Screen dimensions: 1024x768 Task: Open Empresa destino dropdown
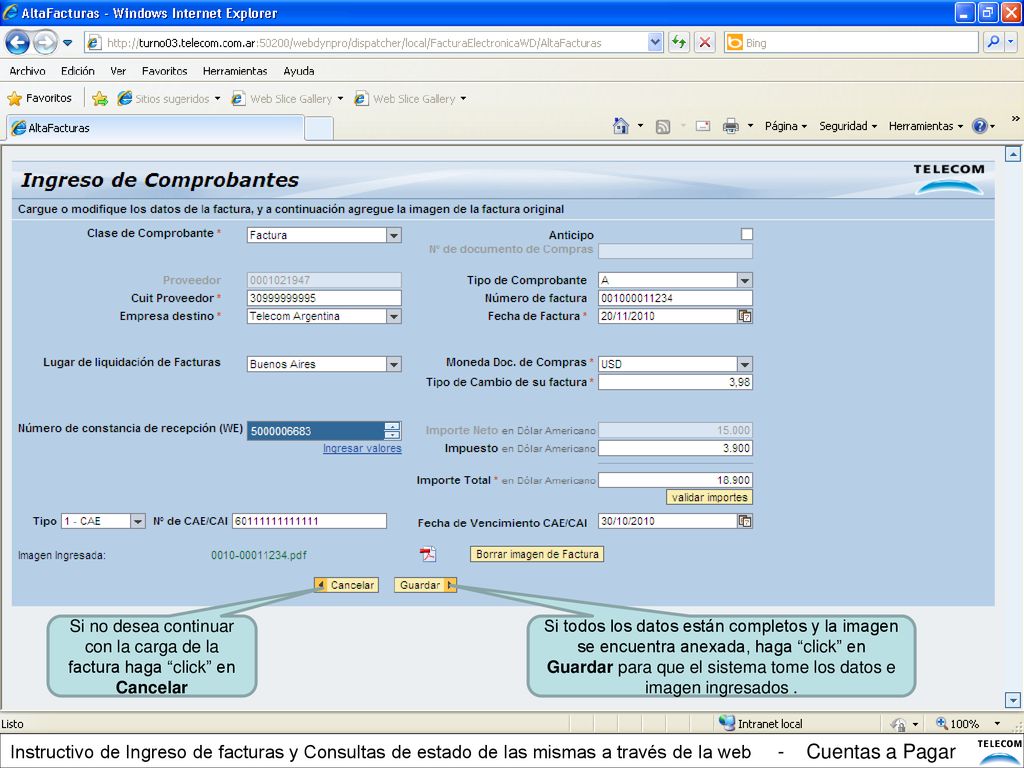coord(394,316)
